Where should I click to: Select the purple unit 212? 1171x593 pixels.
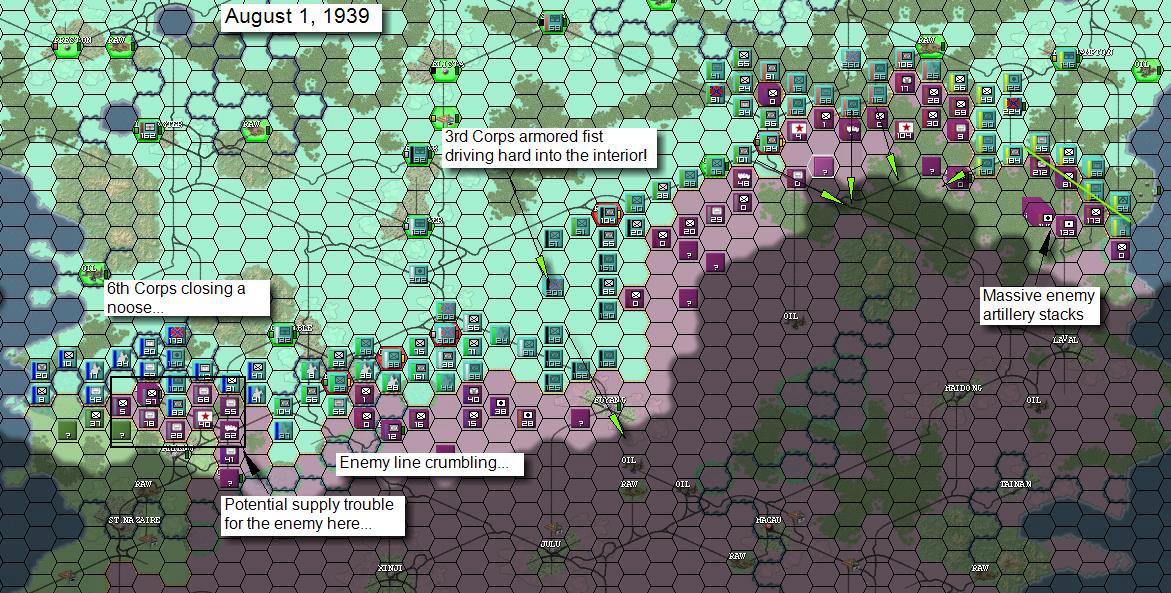[1039, 167]
